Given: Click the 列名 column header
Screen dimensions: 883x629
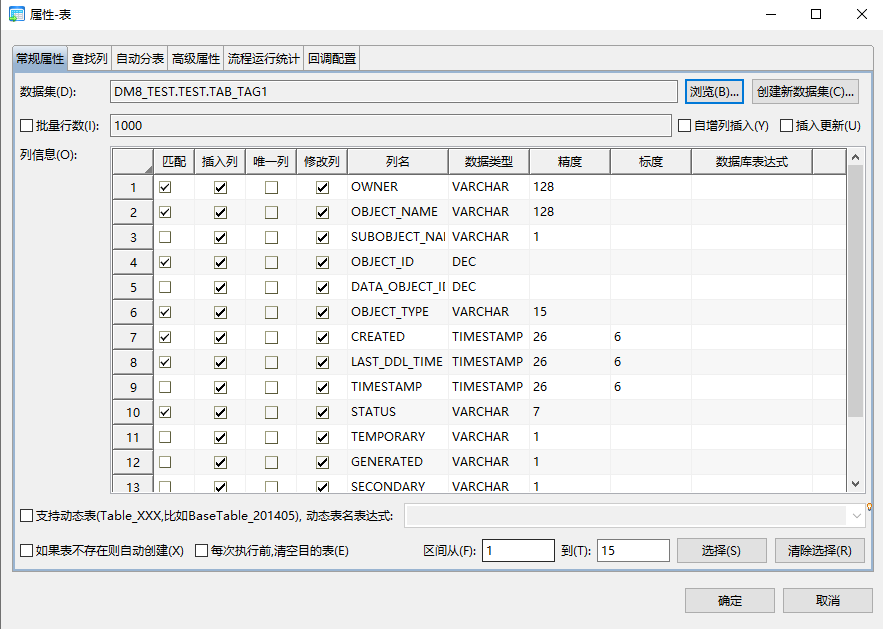Looking at the screenshot, I should click(398, 162).
